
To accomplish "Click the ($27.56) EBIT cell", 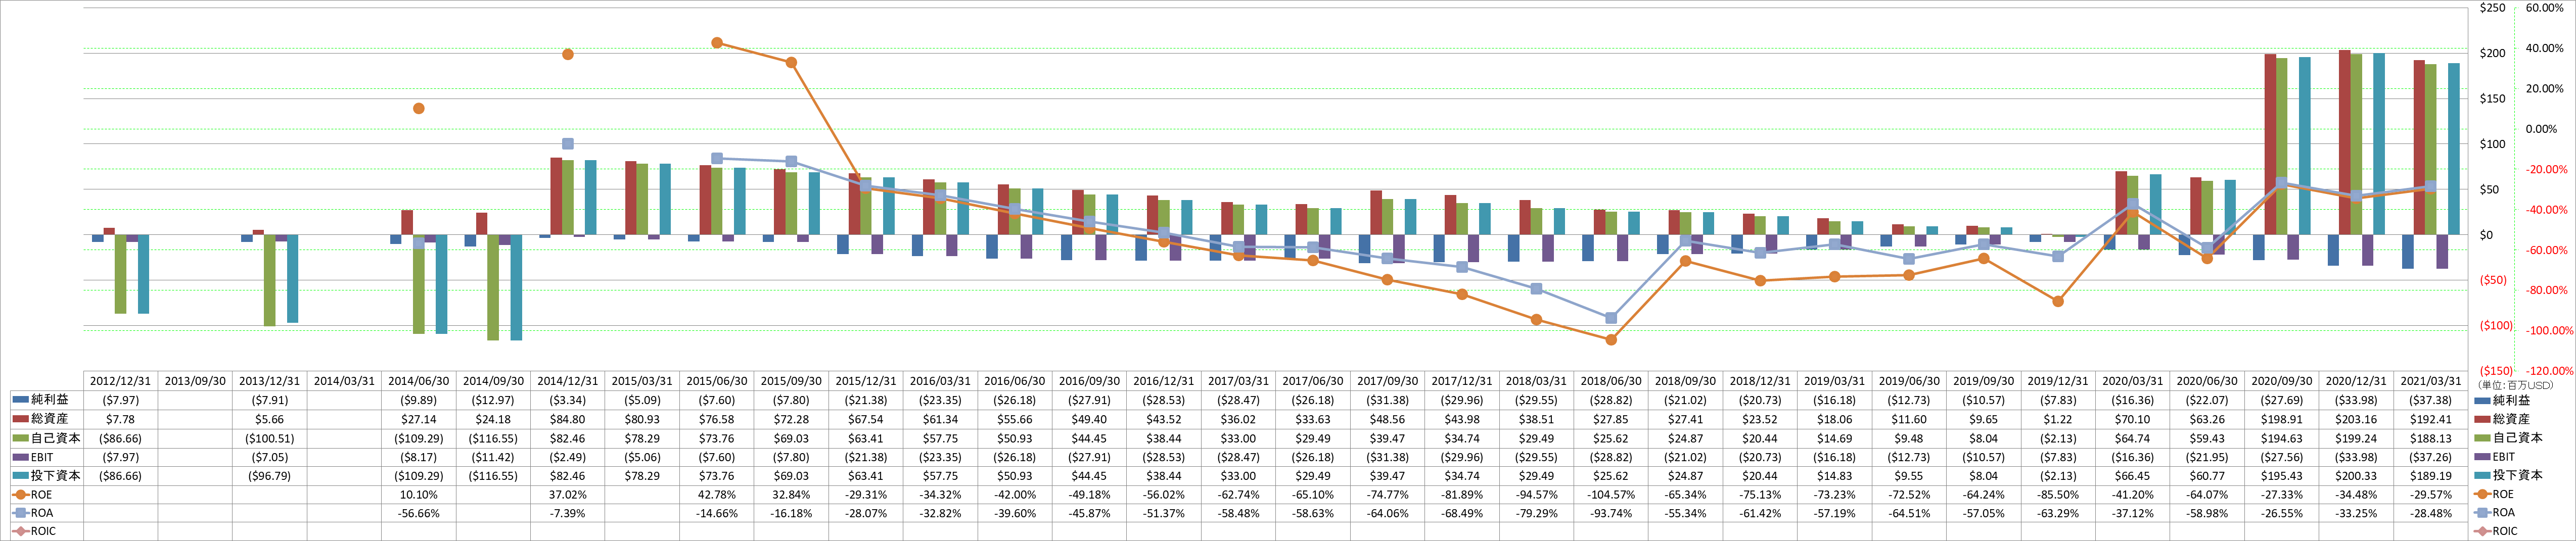I will 2281,457.
